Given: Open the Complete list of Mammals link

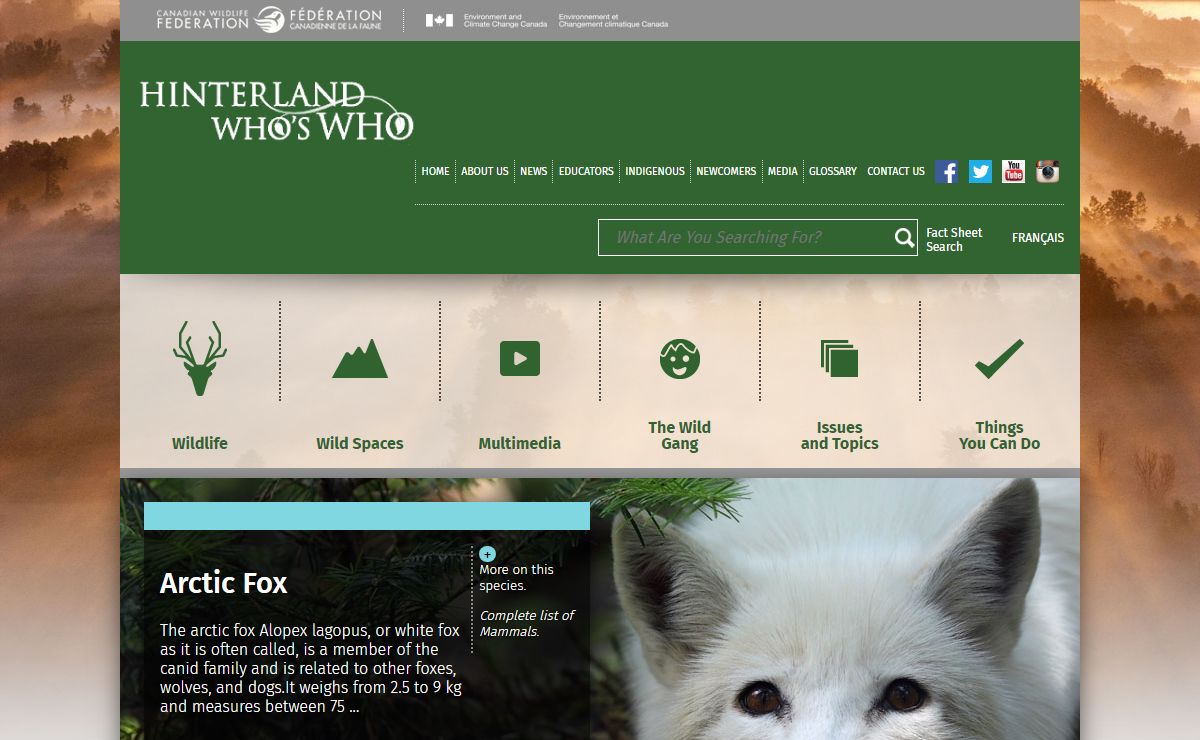Looking at the screenshot, I should 526,623.
